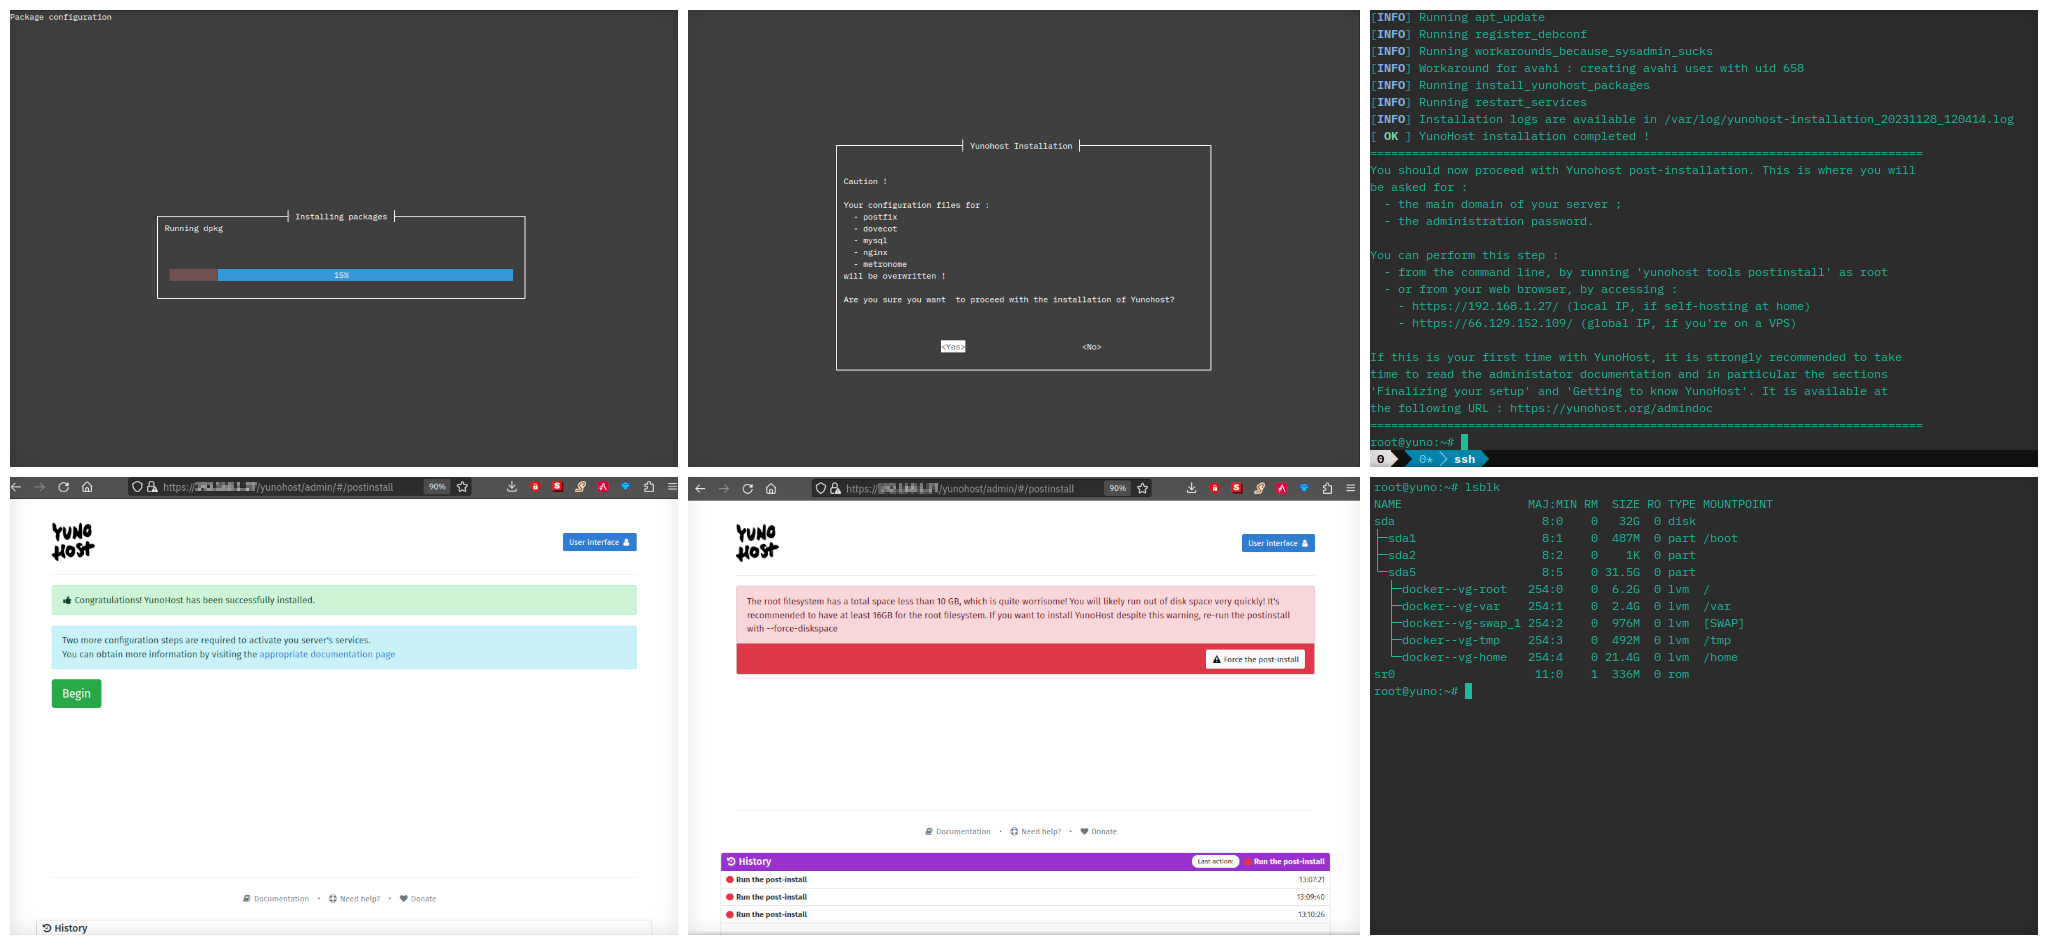
Task: Click shield icon in disk warning page address bar
Action: (821, 488)
